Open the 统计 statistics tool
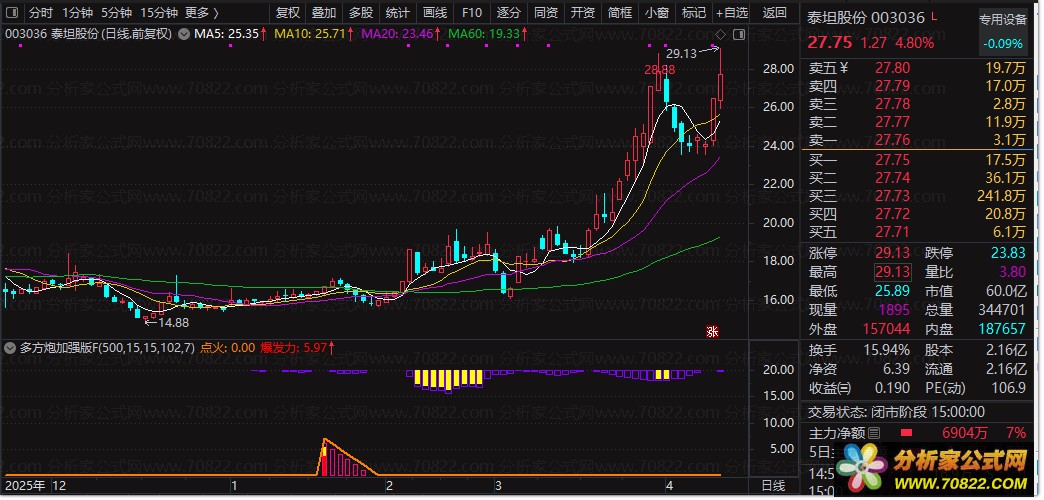Image resolution: width=1044 pixels, height=500 pixels. [x=397, y=13]
